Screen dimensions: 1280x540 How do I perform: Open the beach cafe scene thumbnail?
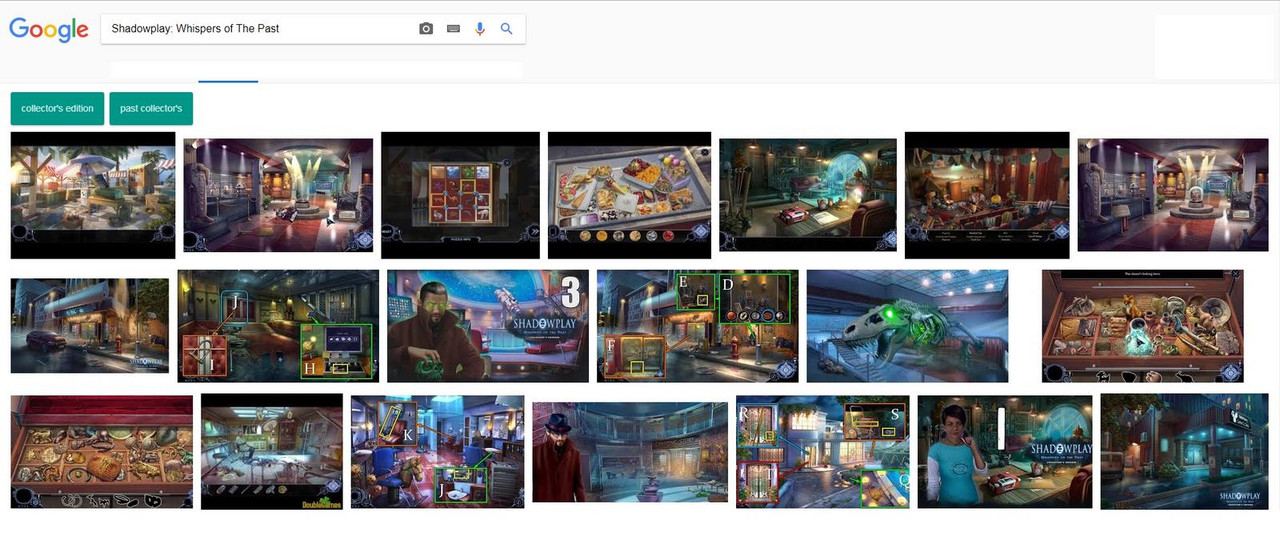pos(93,195)
